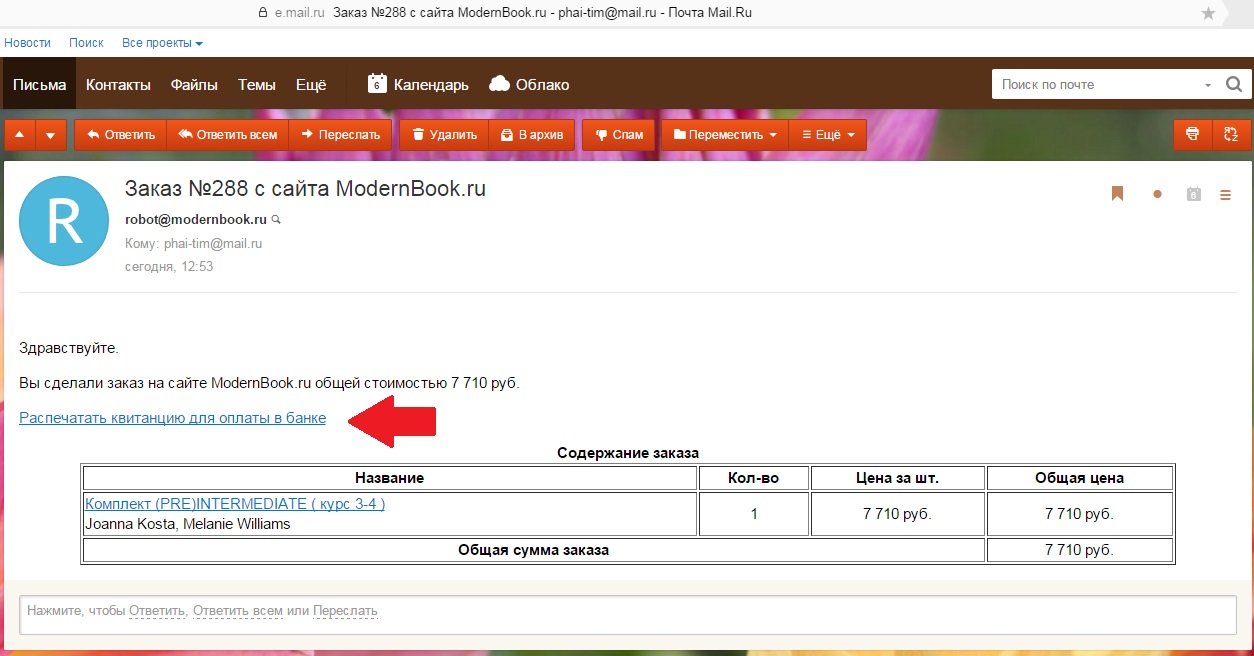1254x656 pixels.
Task: Open link Распечатать квитанцию для оплаты в банке
Action: click(172, 418)
